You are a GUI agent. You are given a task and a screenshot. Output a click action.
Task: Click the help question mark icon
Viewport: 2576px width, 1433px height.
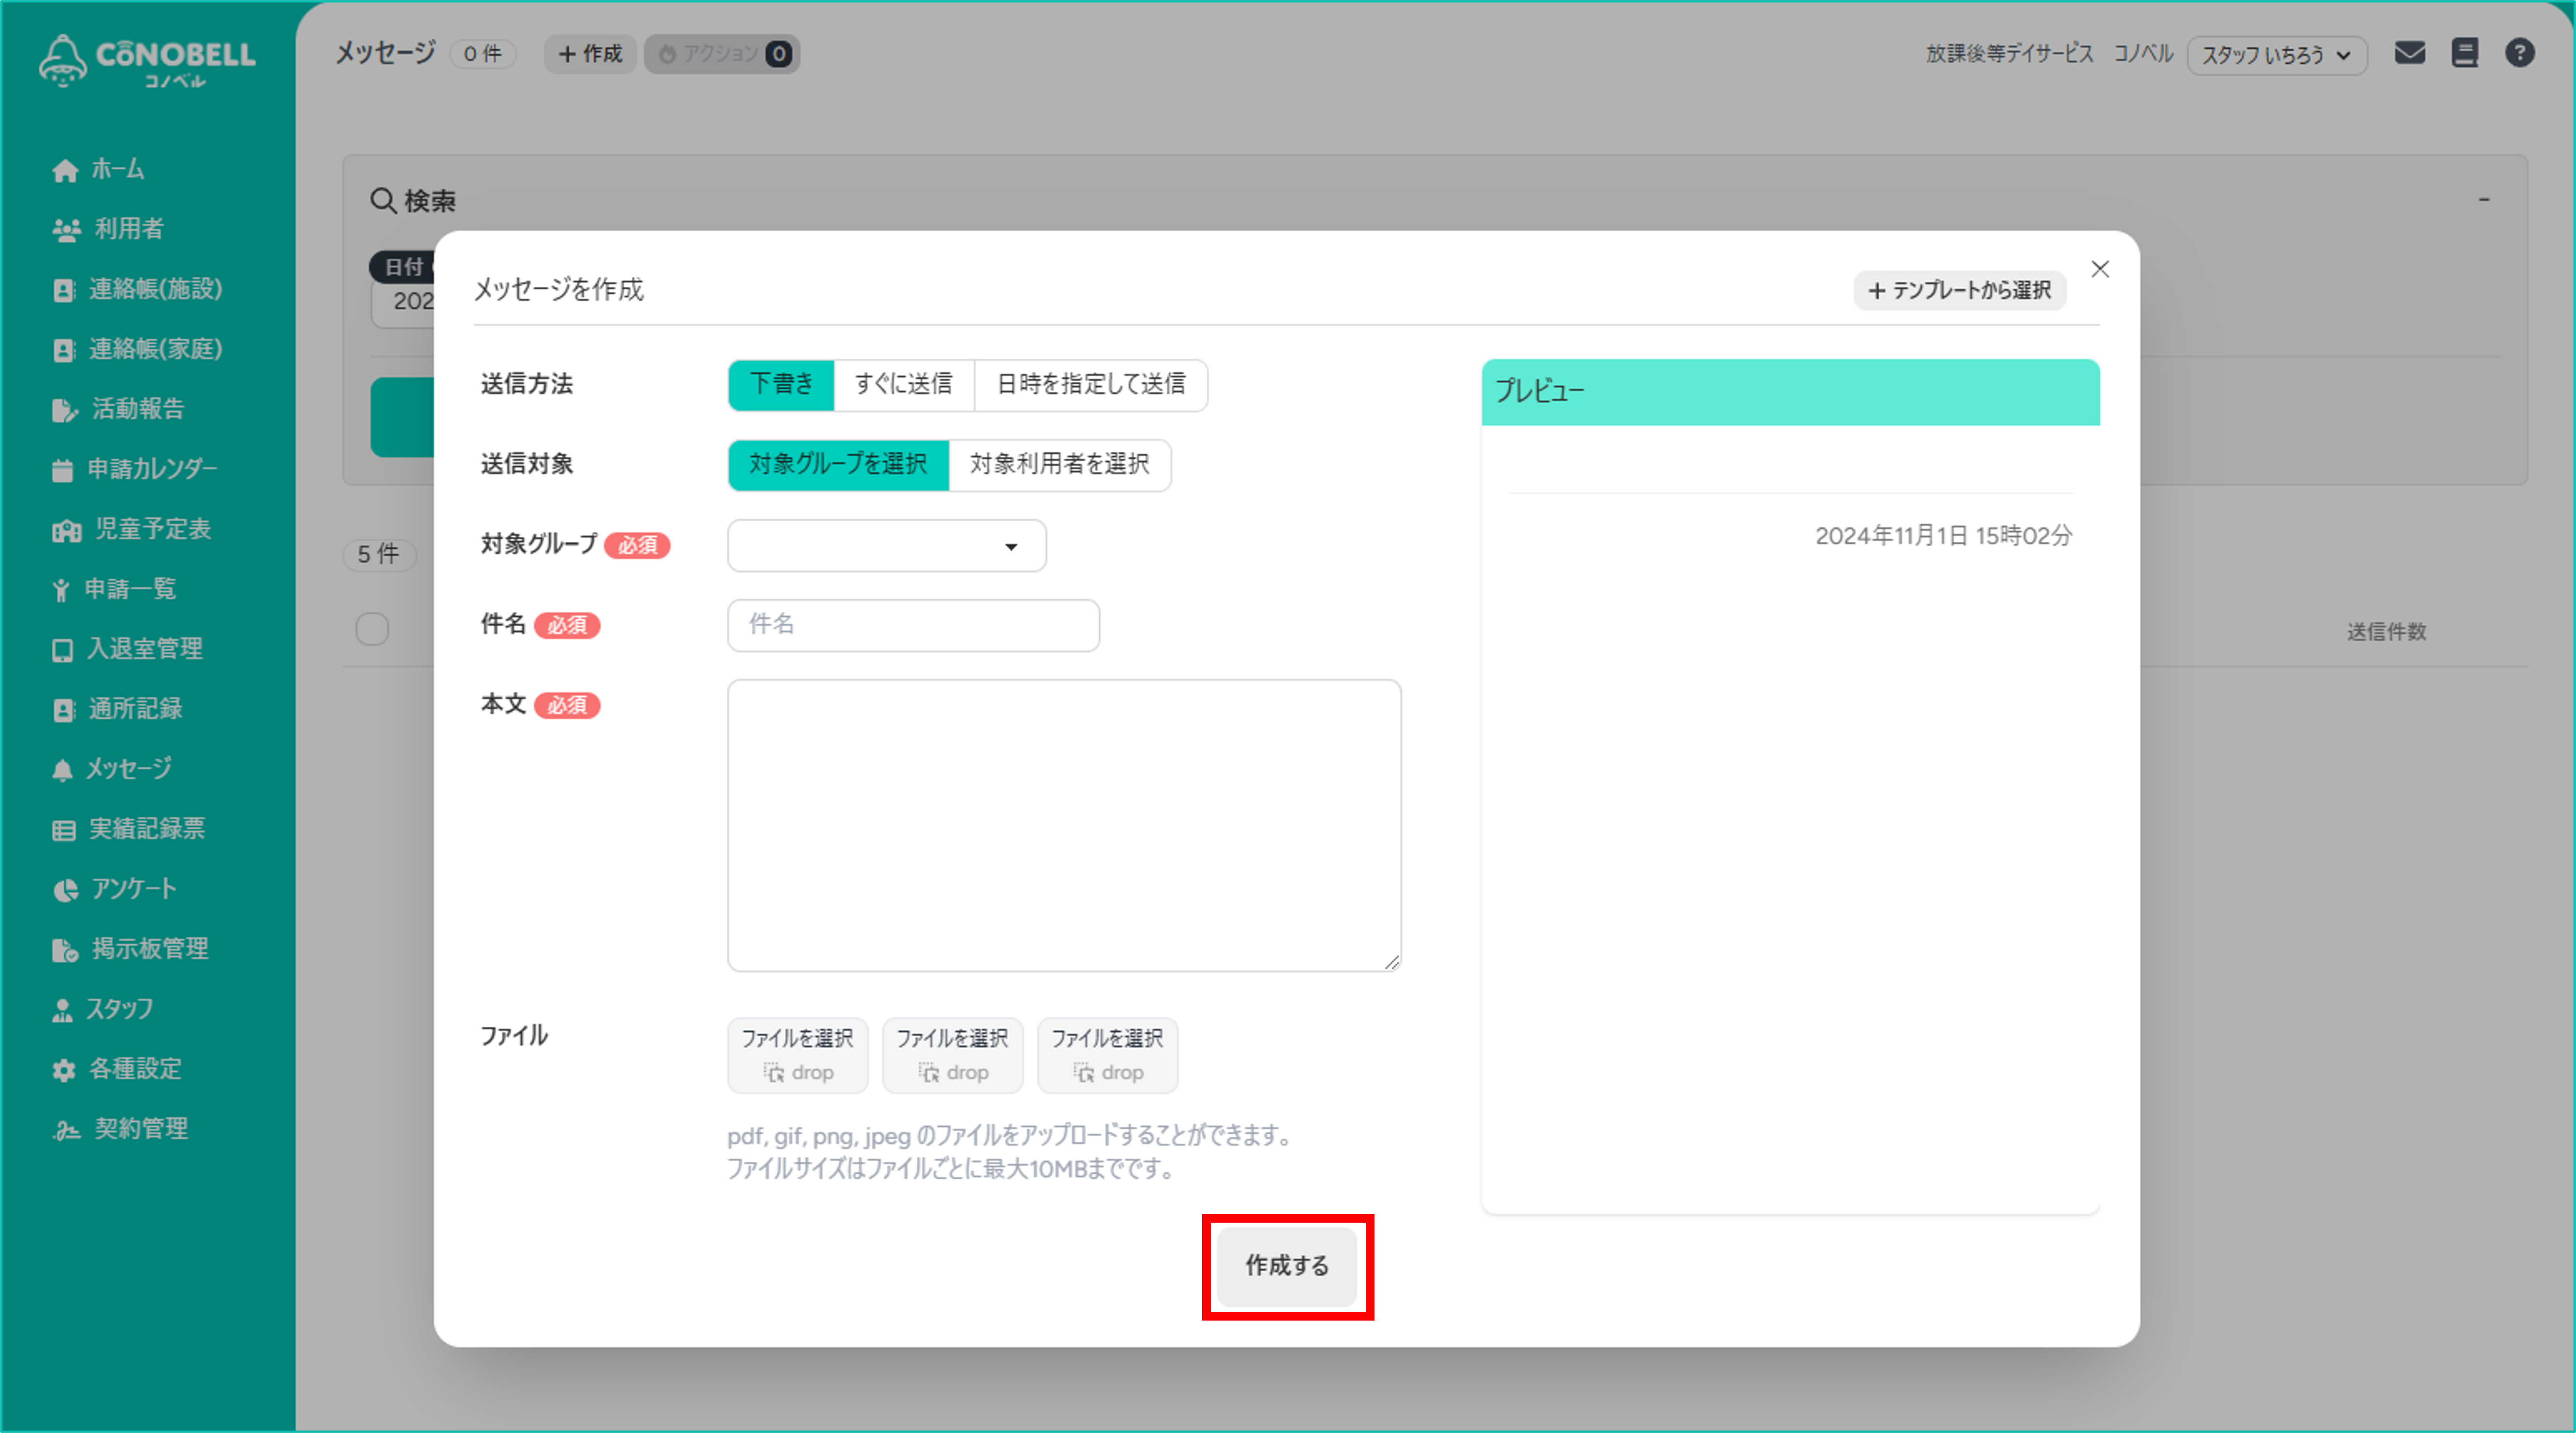pos(2519,53)
